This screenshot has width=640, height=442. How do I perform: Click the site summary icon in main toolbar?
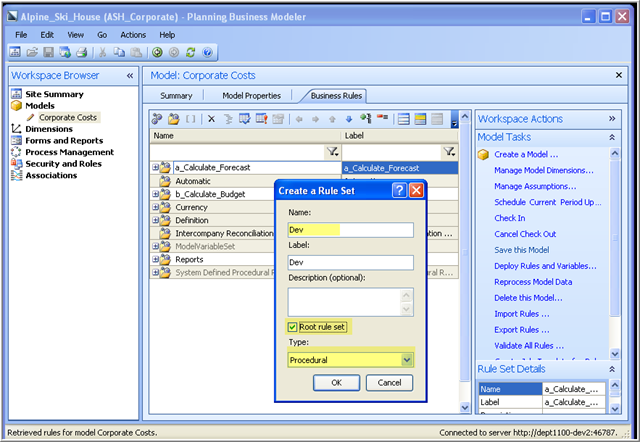[x=15, y=52]
